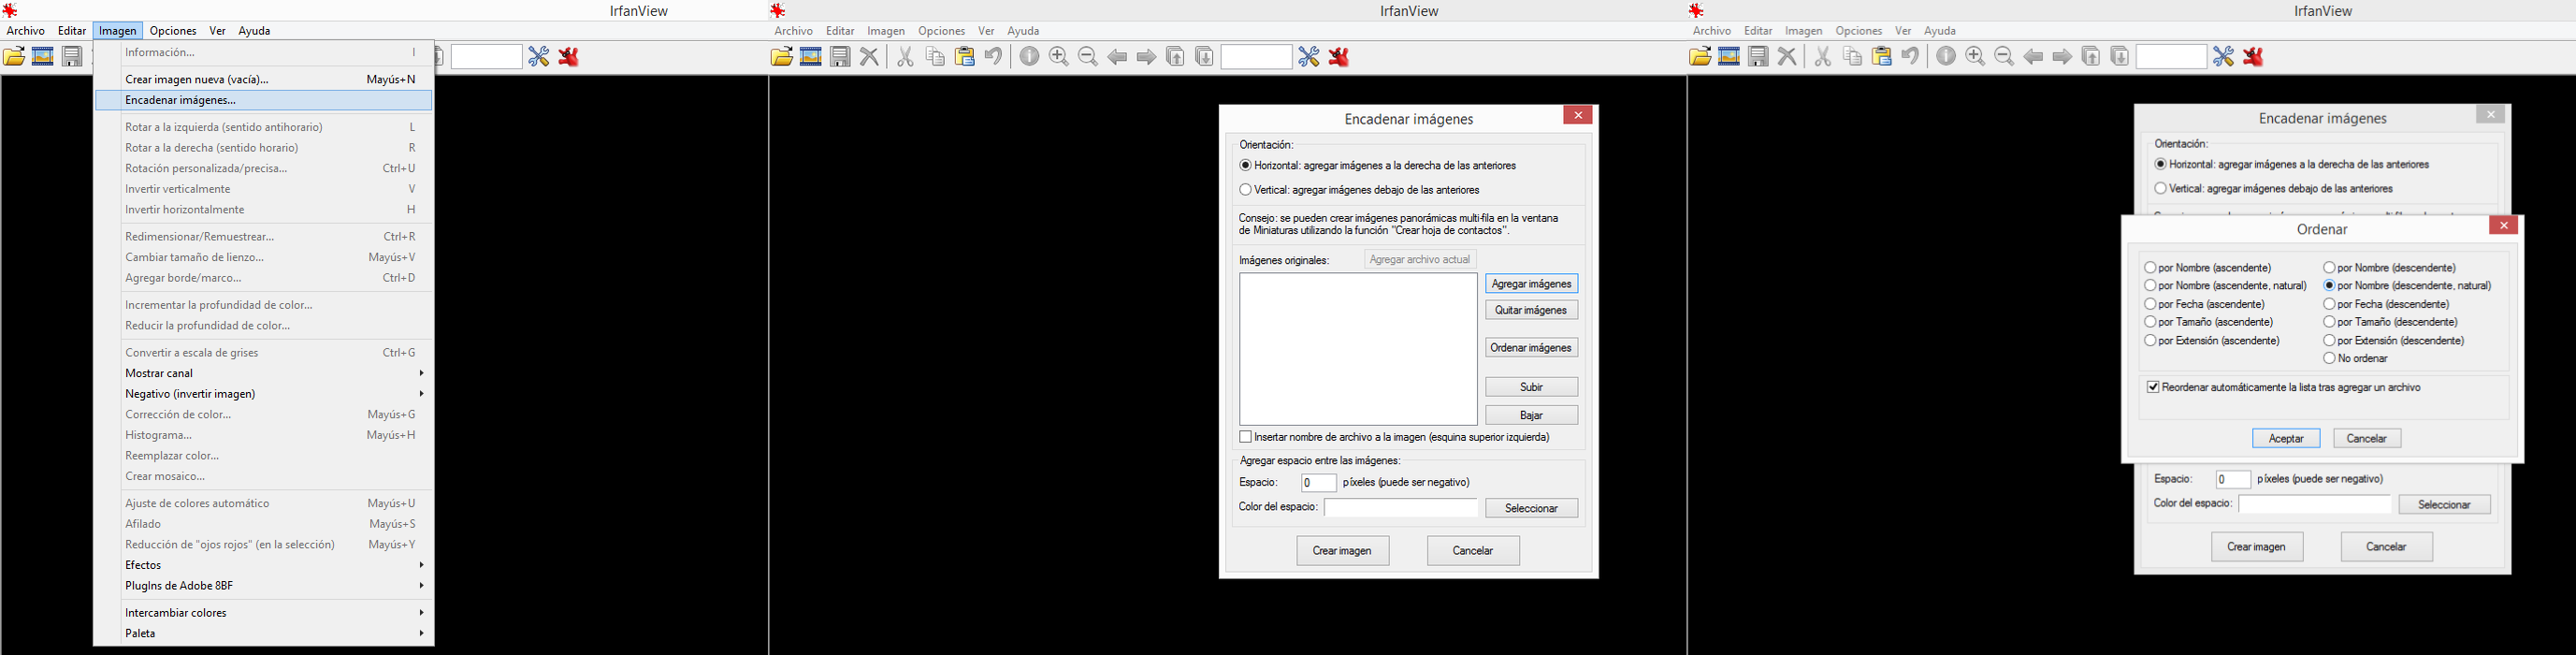Screen dimensions: 2576x655
Task: Click the paste clipboard icon in the middle window
Action: [x=965, y=57]
